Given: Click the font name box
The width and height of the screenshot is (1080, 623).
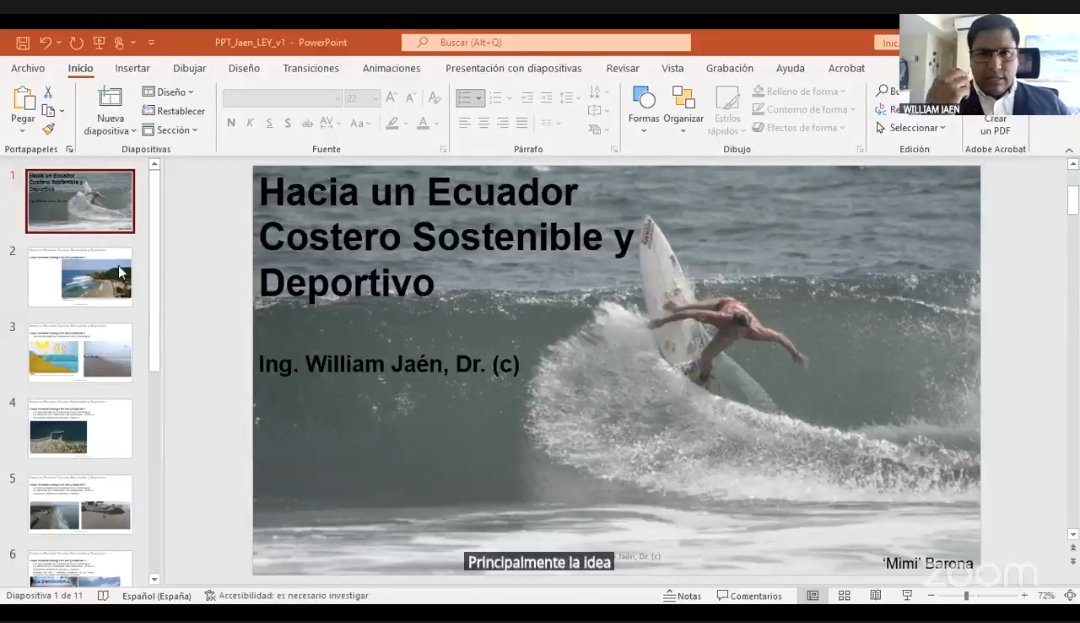Looking at the screenshot, I should (x=282, y=98).
